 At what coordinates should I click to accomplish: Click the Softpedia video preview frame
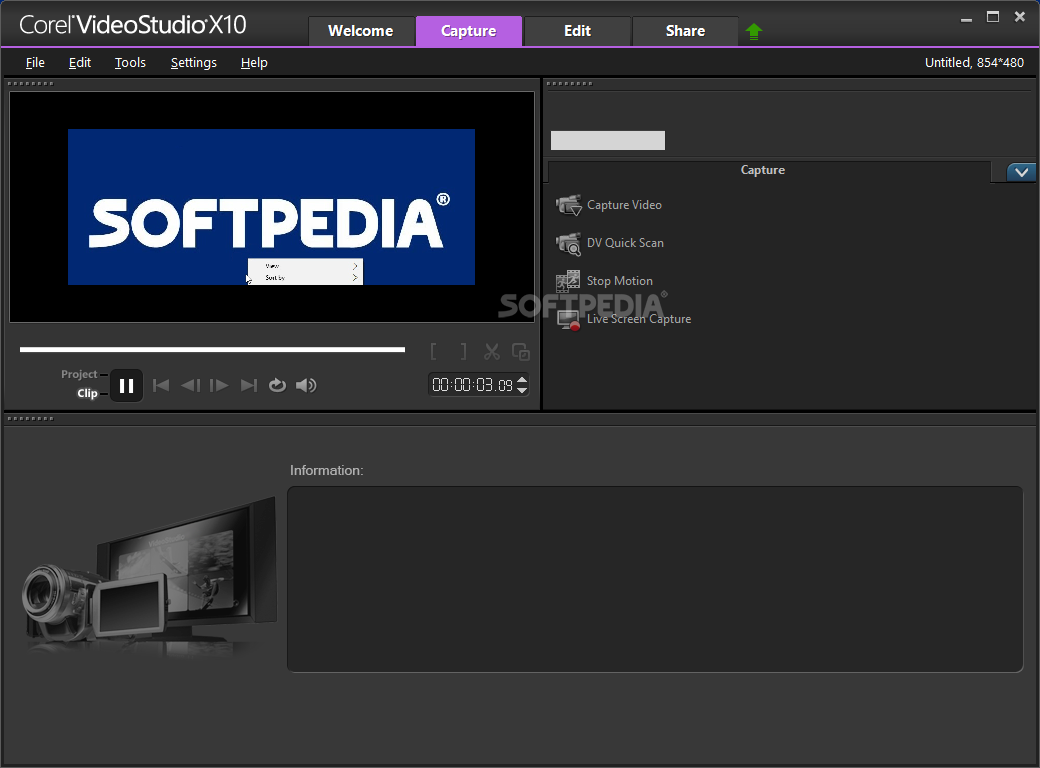point(271,207)
